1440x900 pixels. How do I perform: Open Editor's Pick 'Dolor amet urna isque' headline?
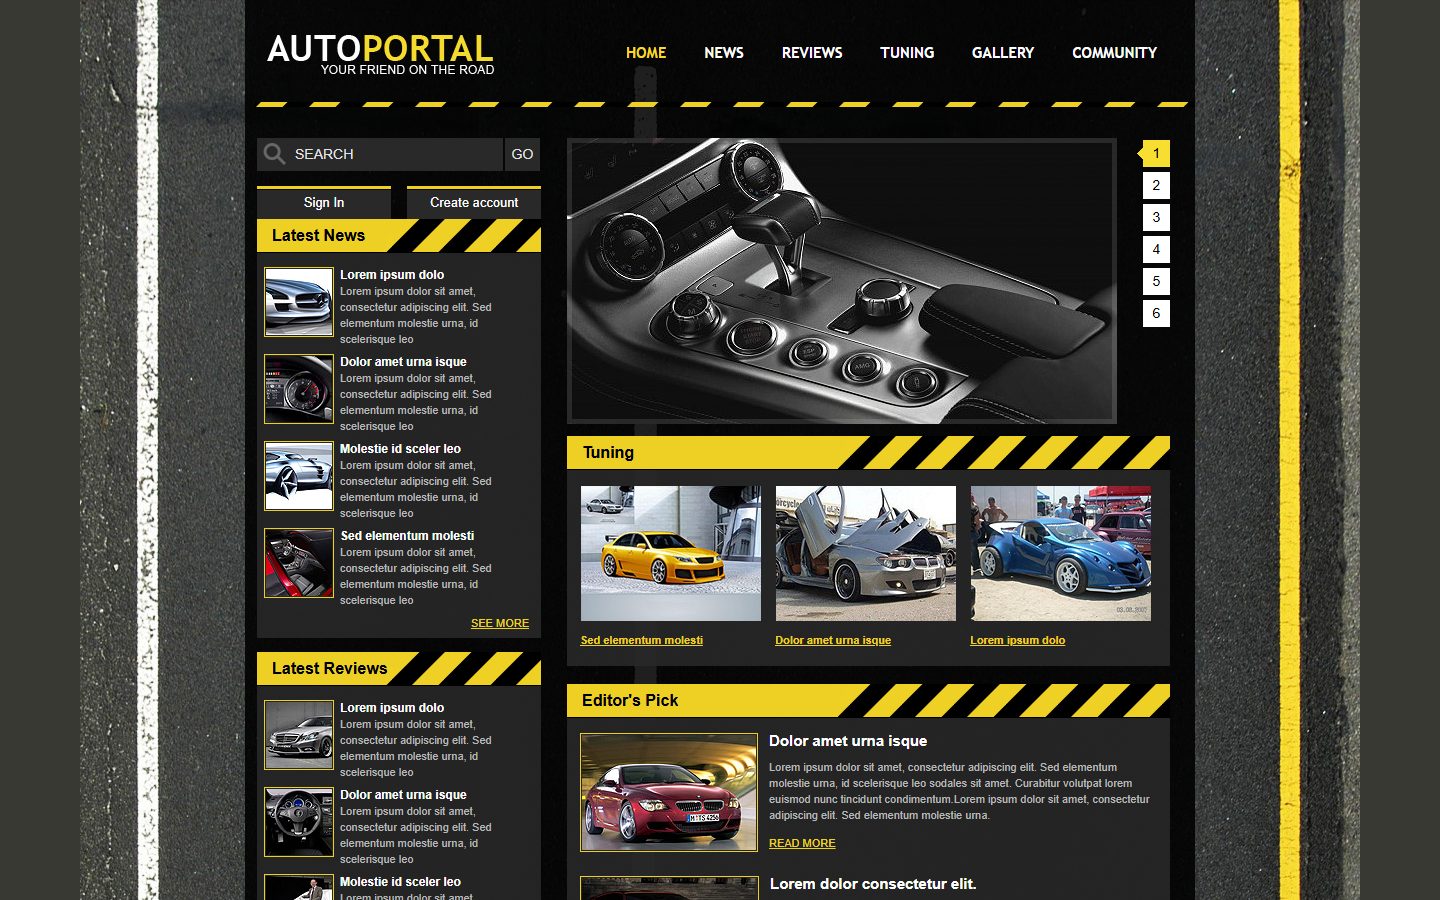(x=848, y=741)
